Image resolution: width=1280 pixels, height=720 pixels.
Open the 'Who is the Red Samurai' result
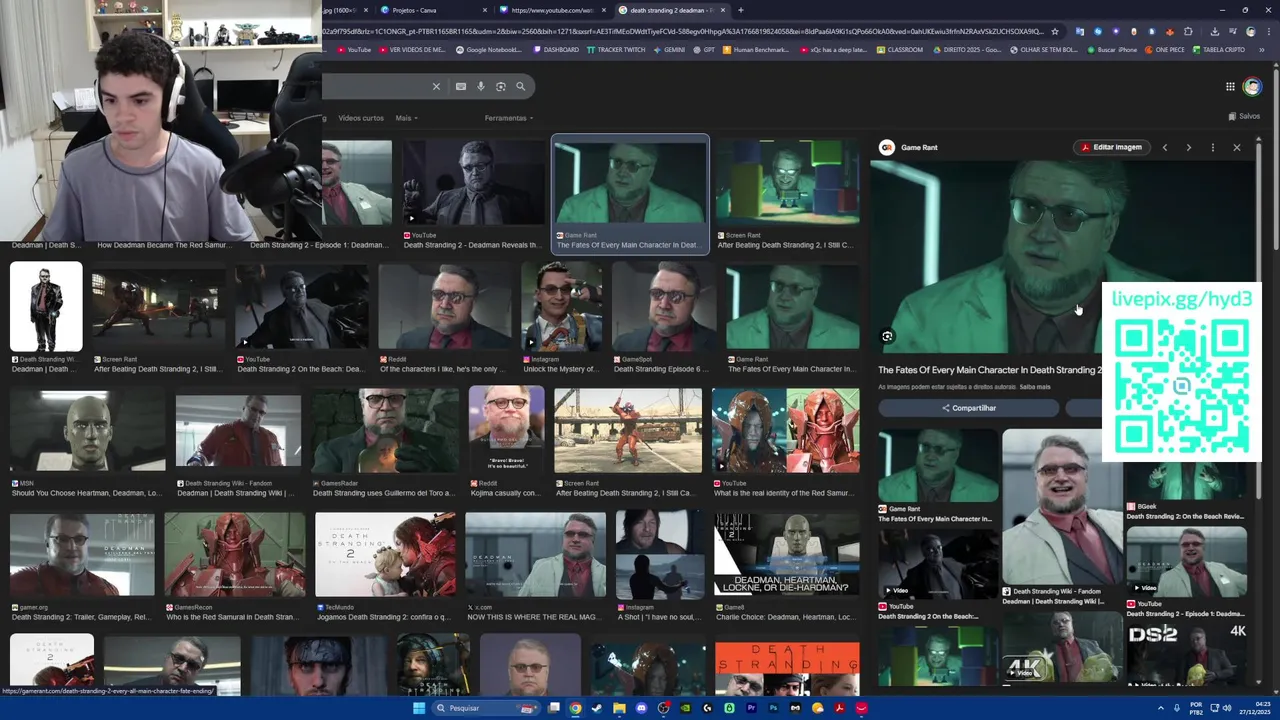point(235,567)
